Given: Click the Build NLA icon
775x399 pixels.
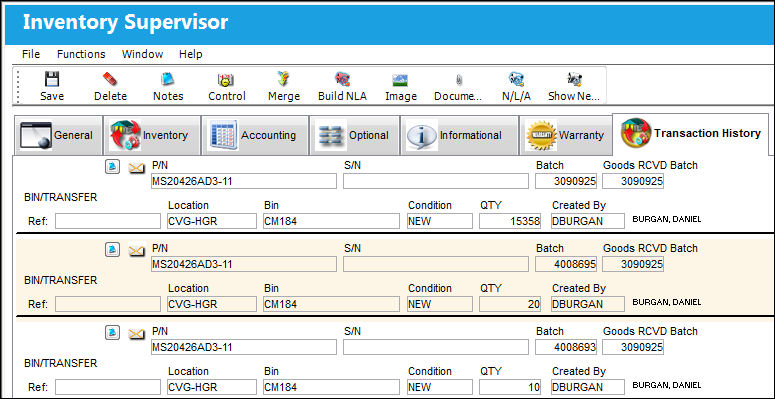Looking at the screenshot, I should click(342, 80).
